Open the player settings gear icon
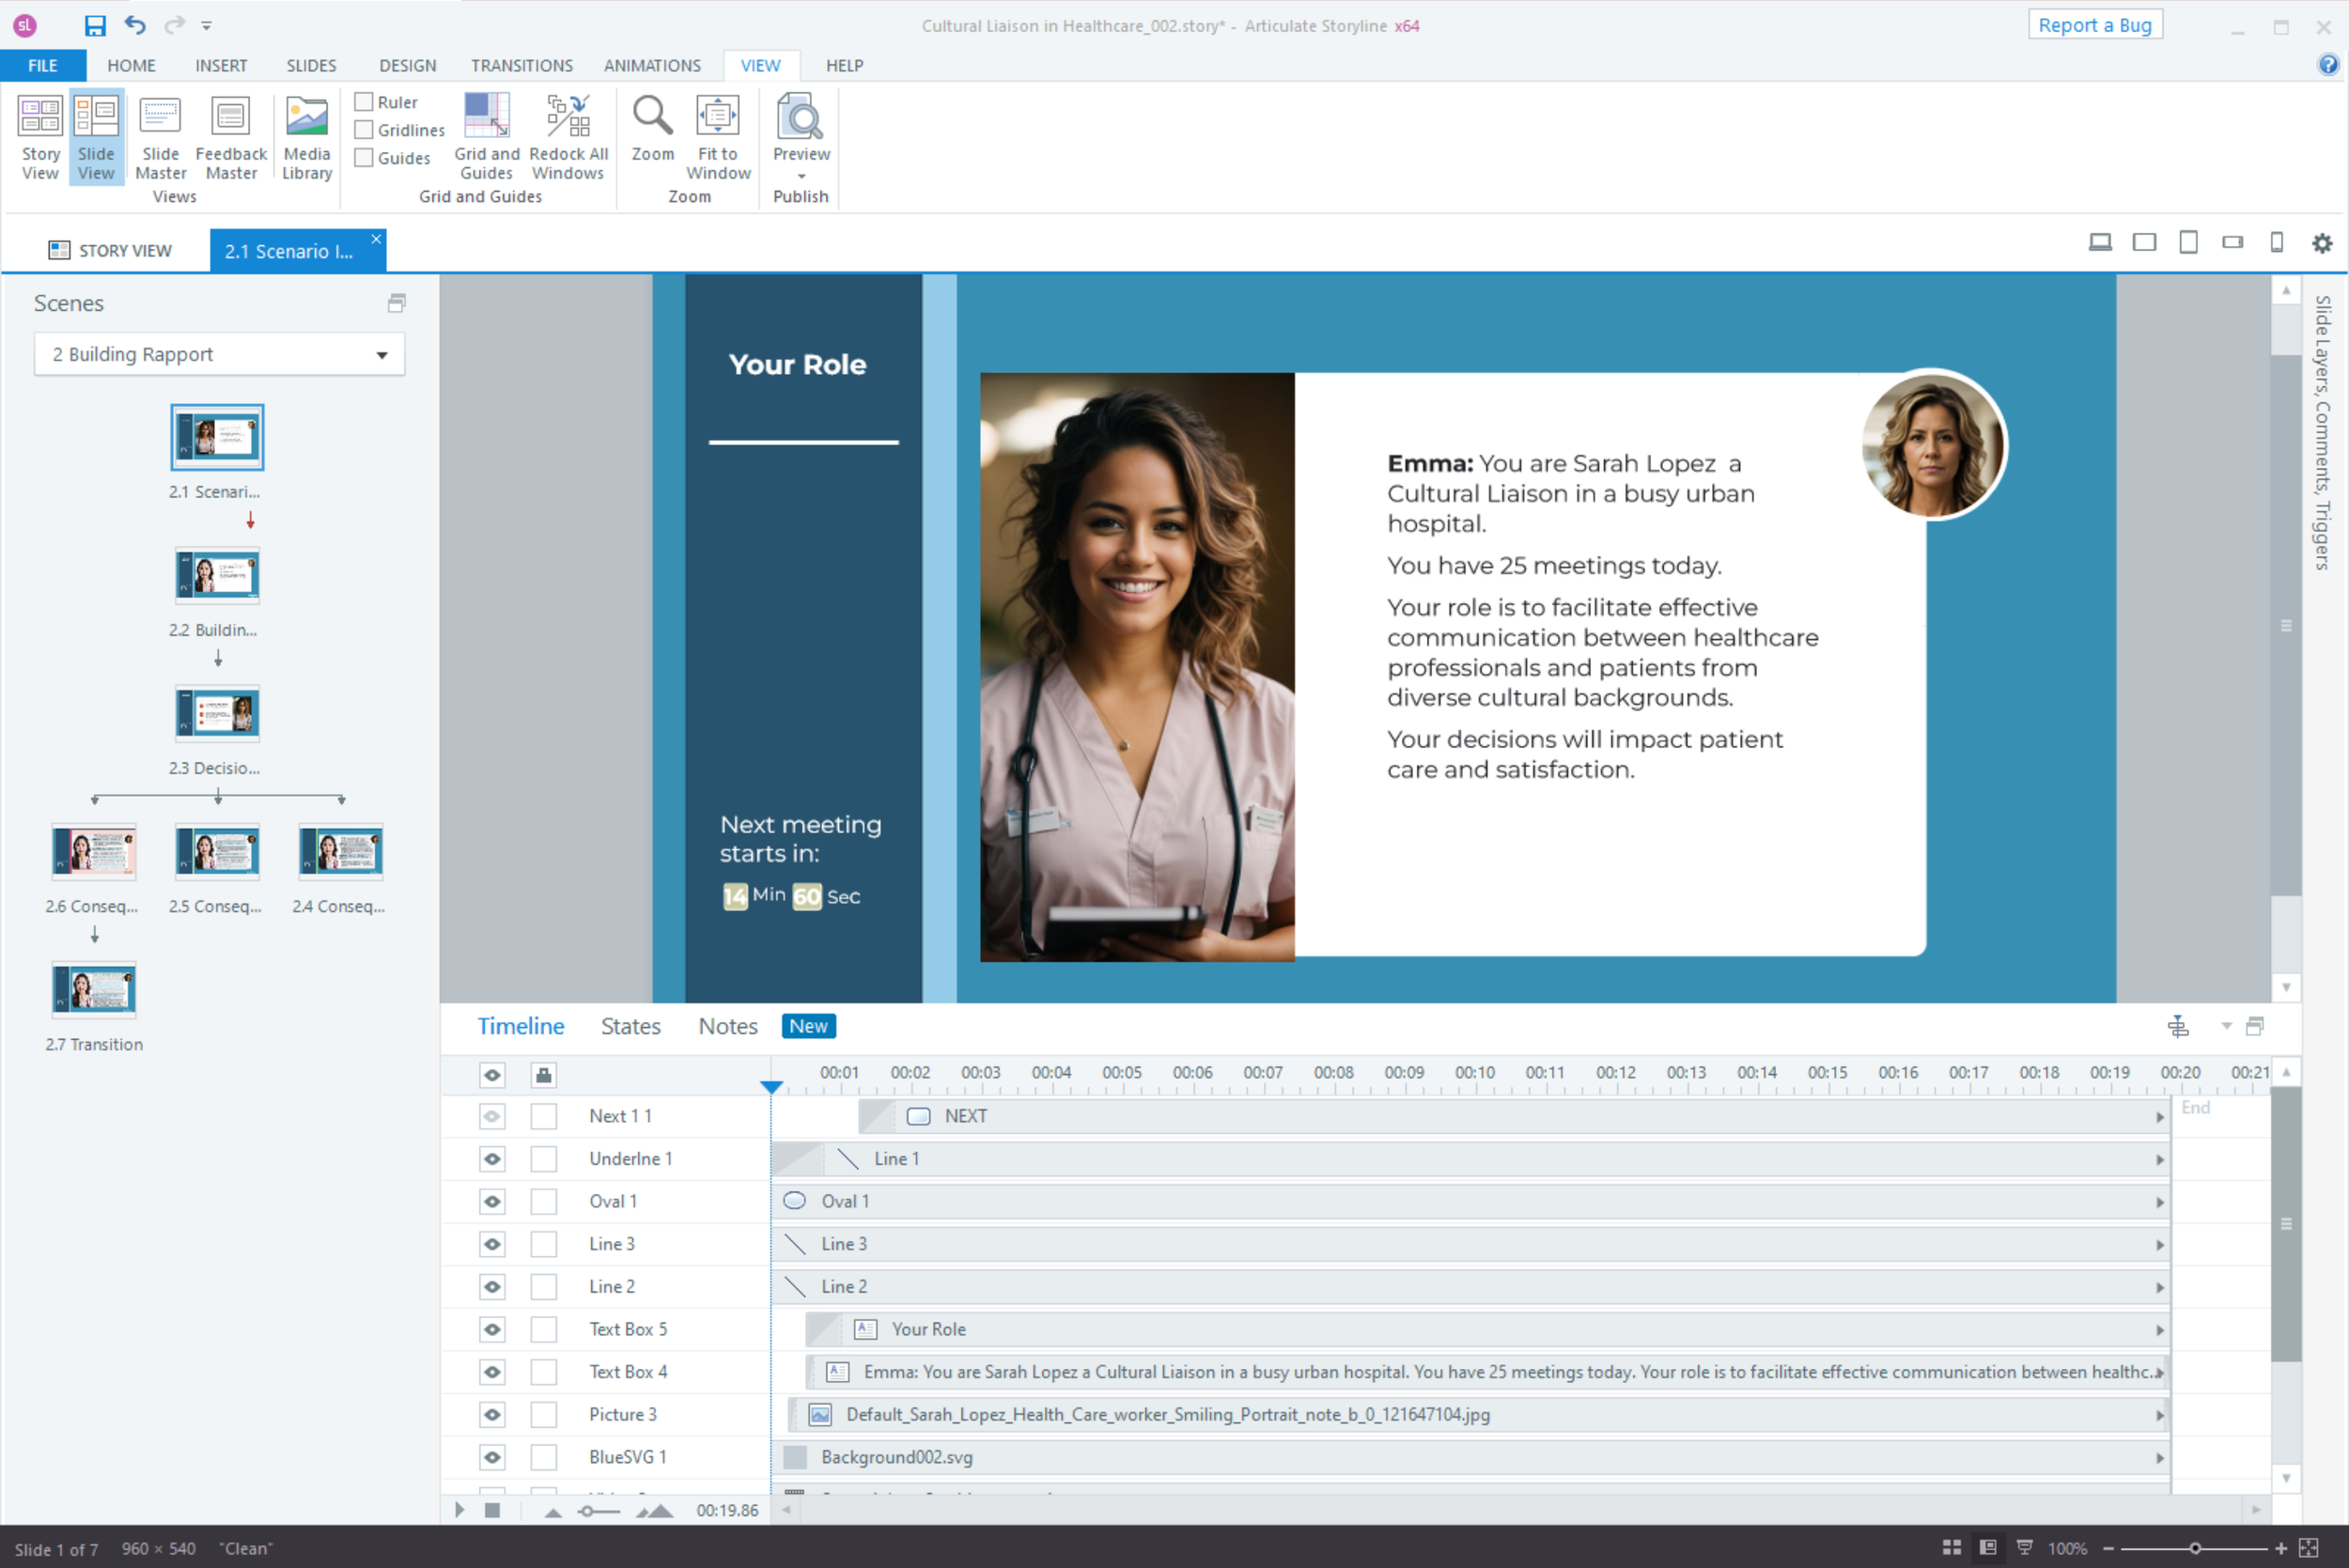 [2321, 243]
